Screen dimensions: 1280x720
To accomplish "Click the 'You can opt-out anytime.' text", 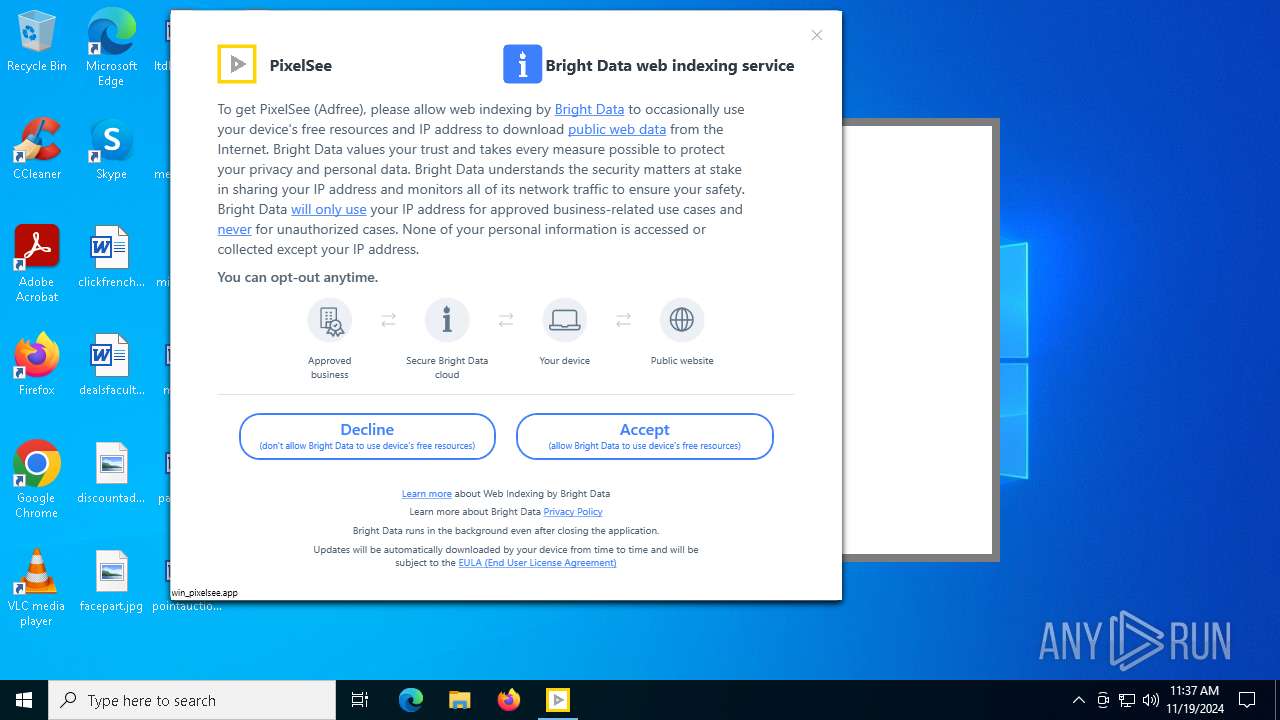I will 298,277.
